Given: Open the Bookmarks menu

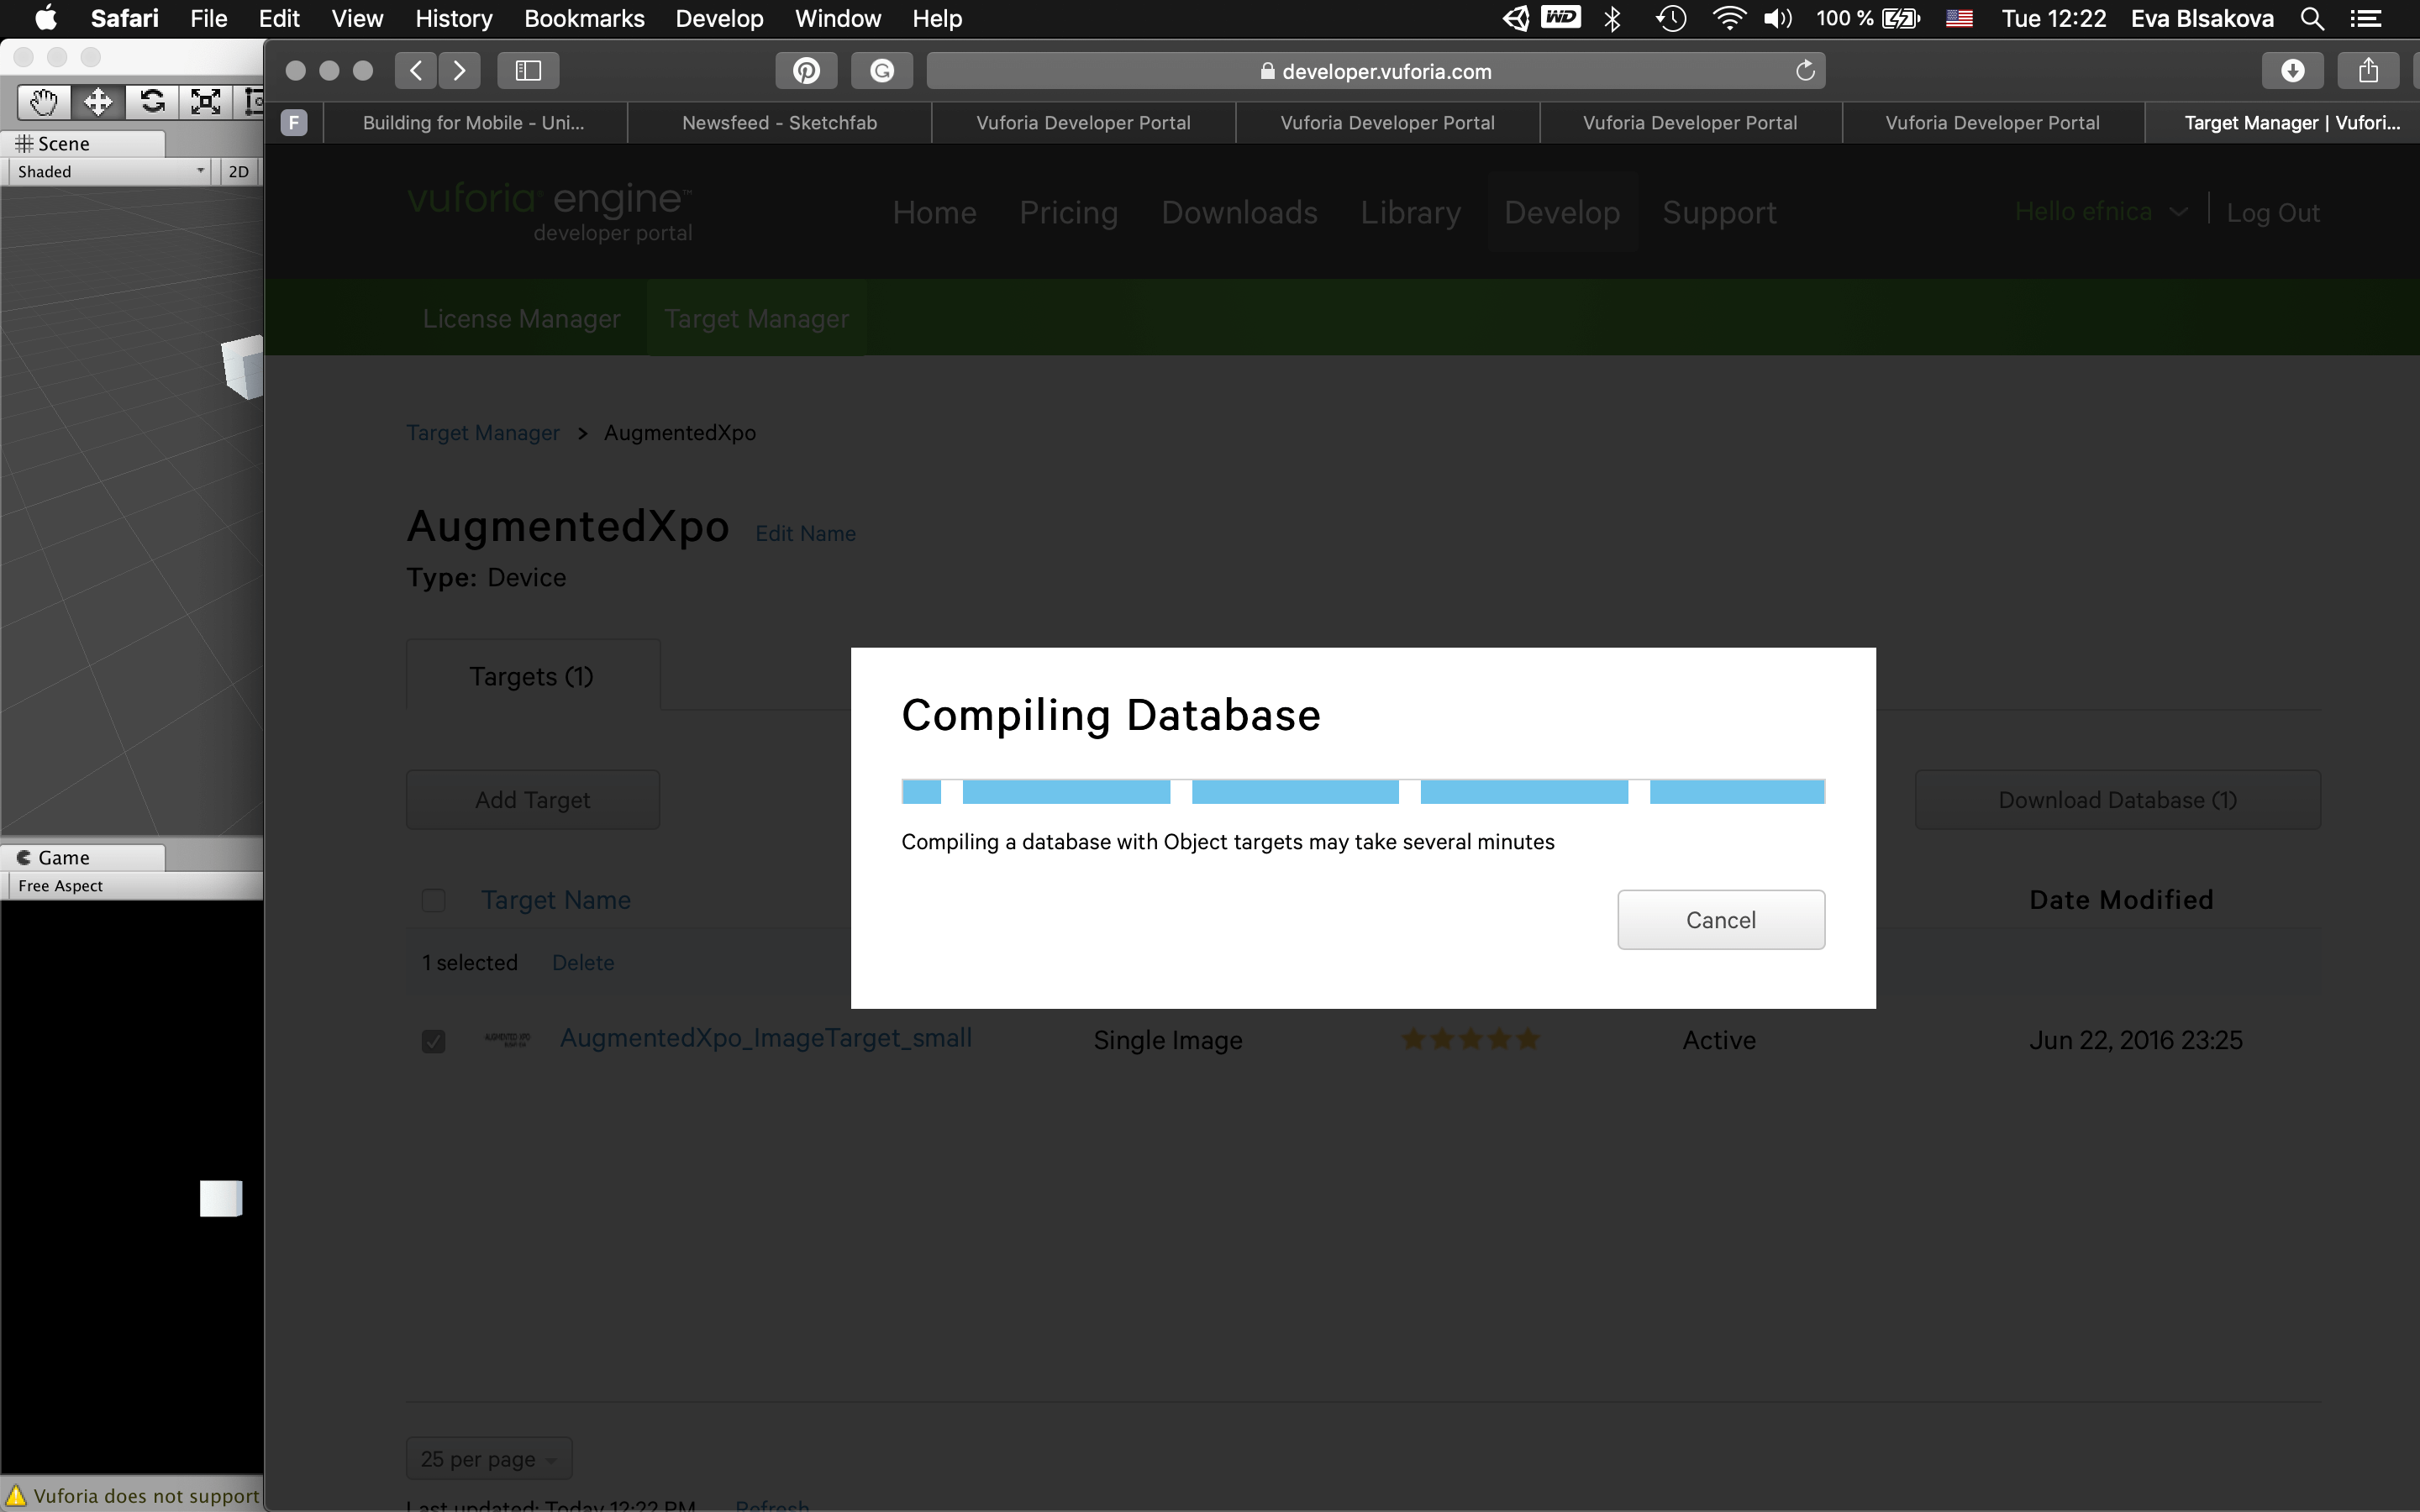Looking at the screenshot, I should coord(584,19).
